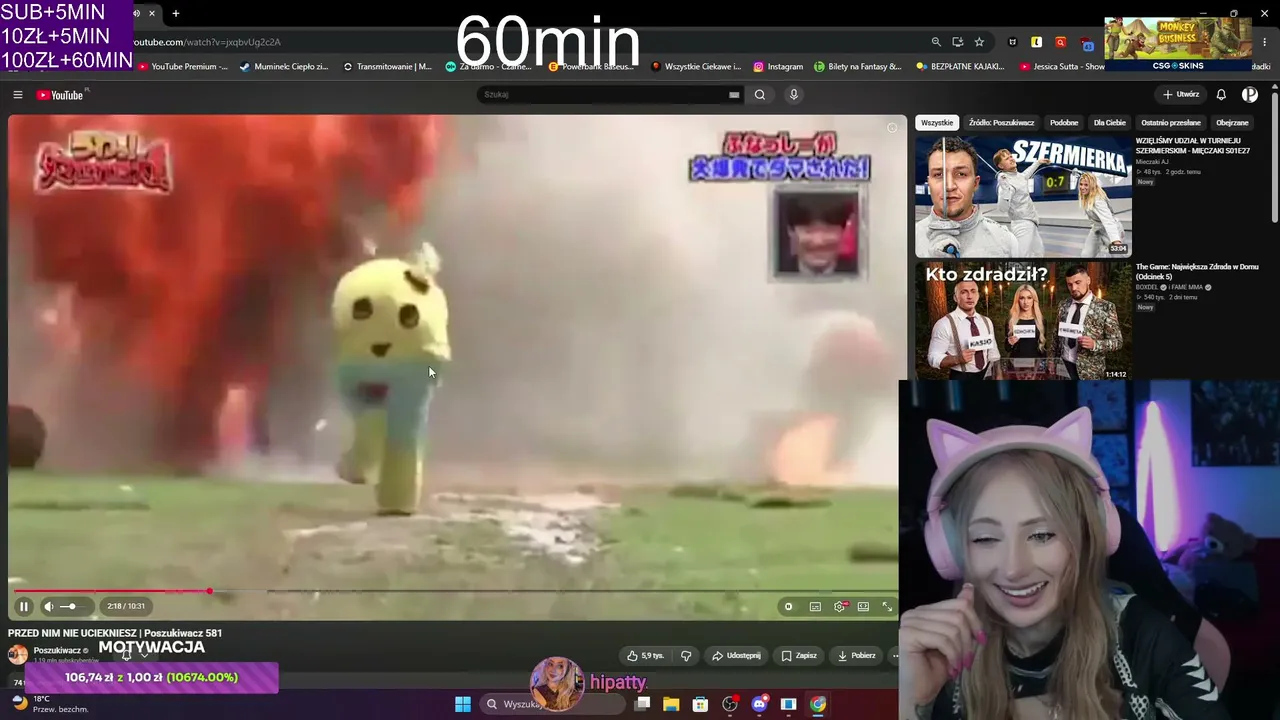
Task: Close the current YouTube browser tab
Action: point(152,13)
